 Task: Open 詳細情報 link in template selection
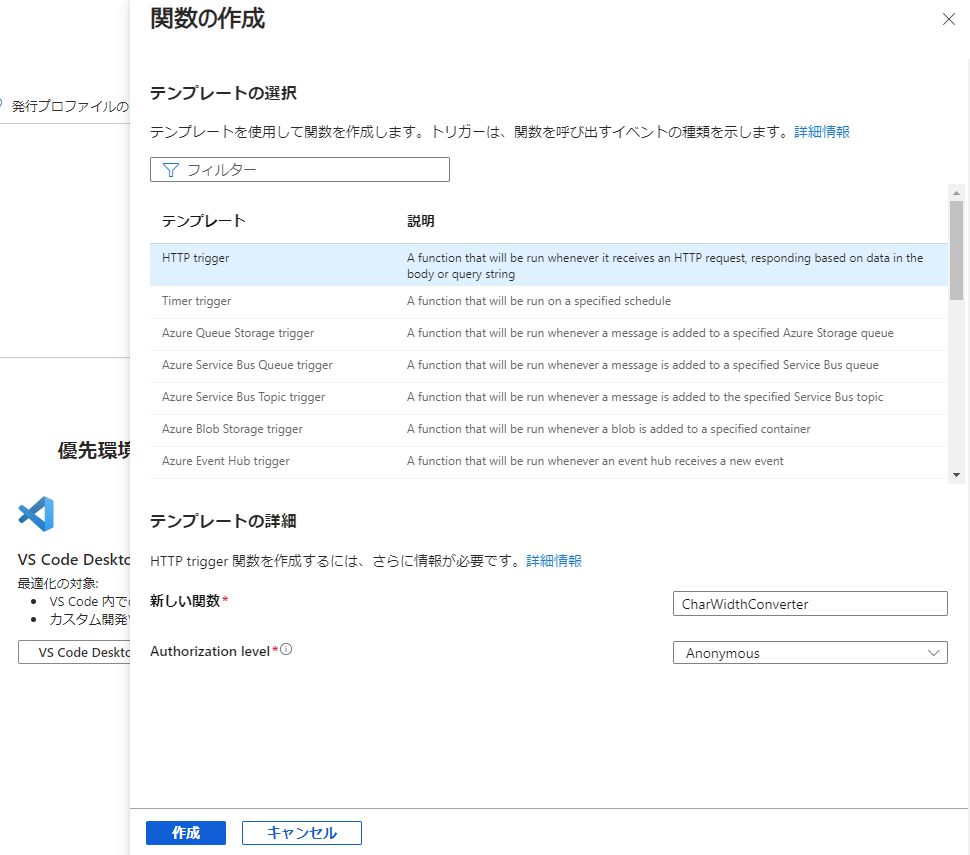(822, 132)
